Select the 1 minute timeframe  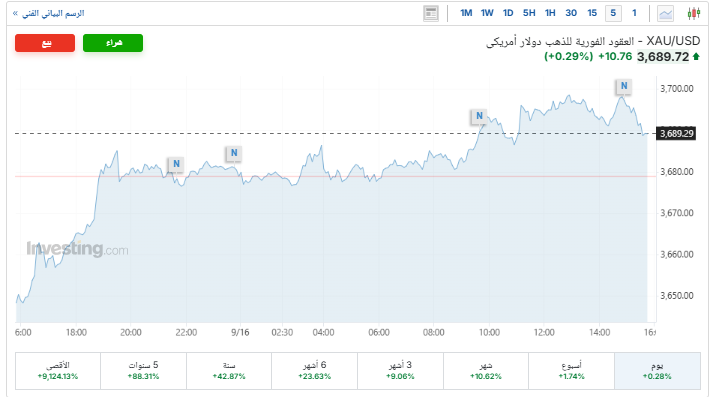pos(634,13)
